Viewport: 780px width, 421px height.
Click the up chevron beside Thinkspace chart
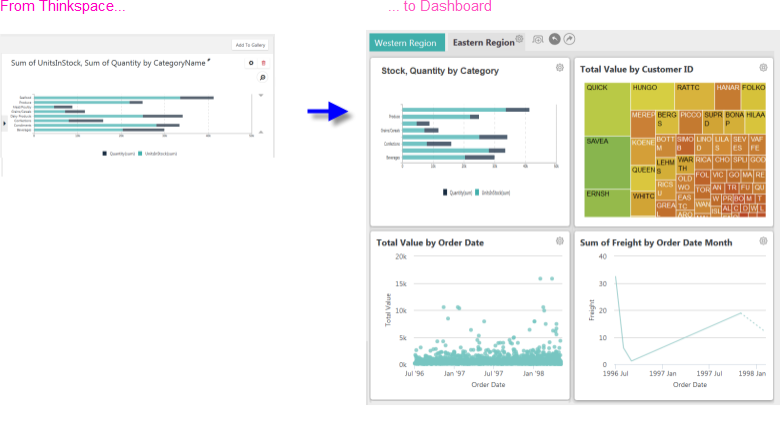pyautogui.click(x=261, y=132)
